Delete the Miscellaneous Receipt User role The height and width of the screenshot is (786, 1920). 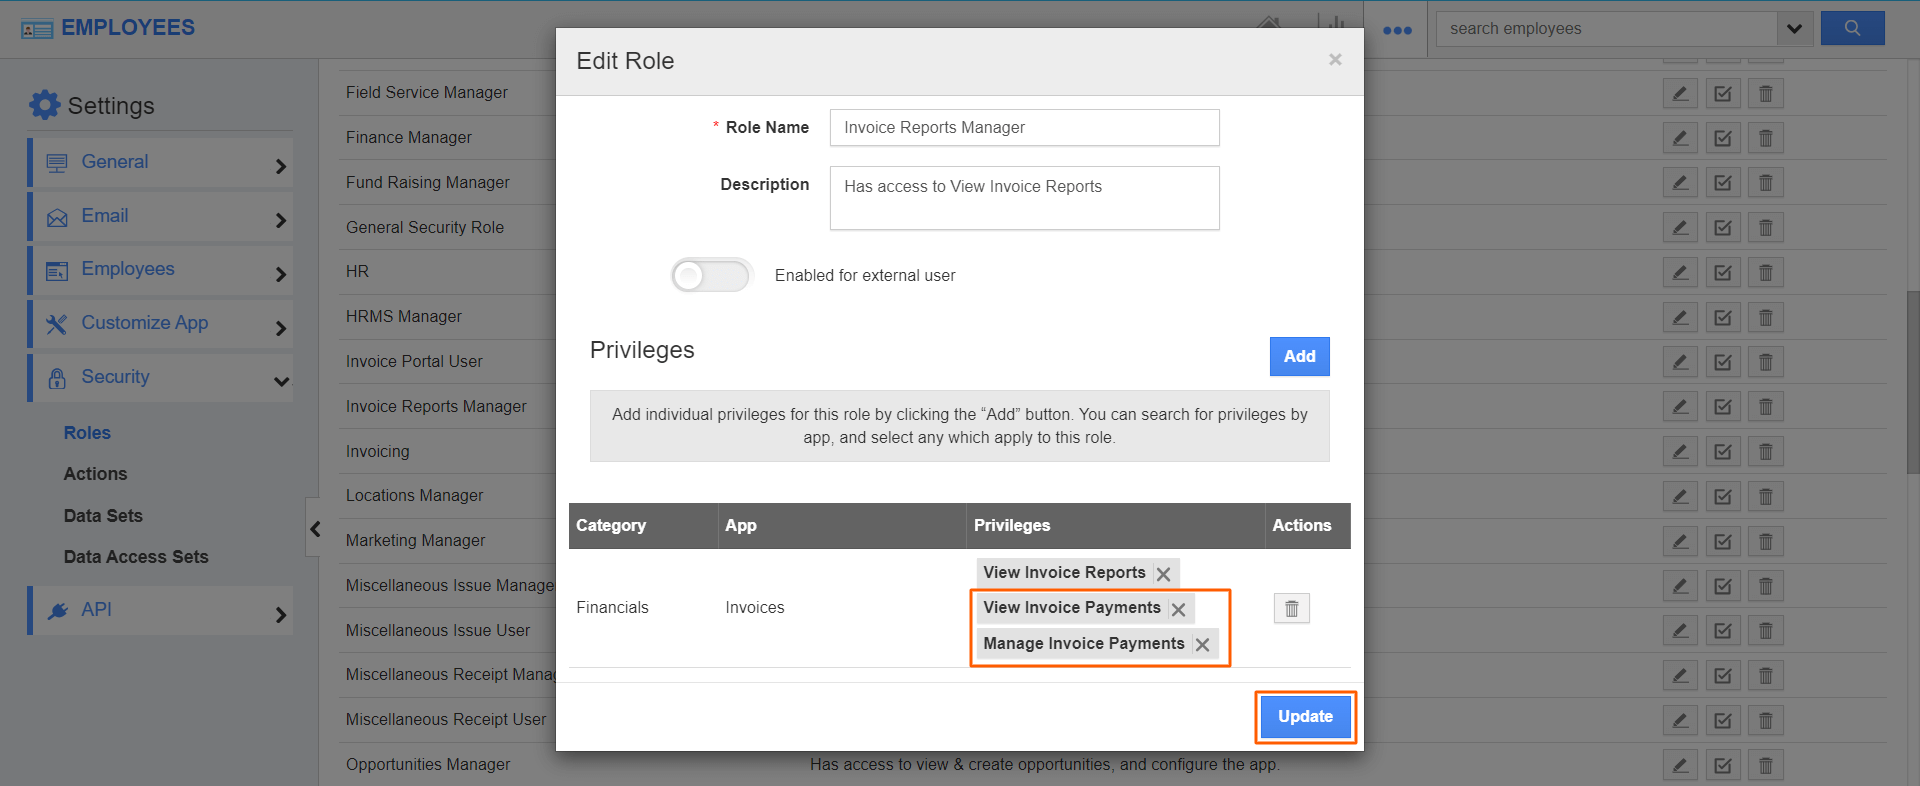(x=1766, y=721)
